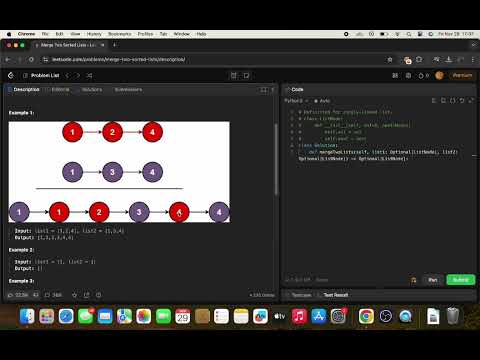Toggle the Auto editor setting
Image resolution: width=480 pixels, height=360 pixels.
click(x=322, y=101)
